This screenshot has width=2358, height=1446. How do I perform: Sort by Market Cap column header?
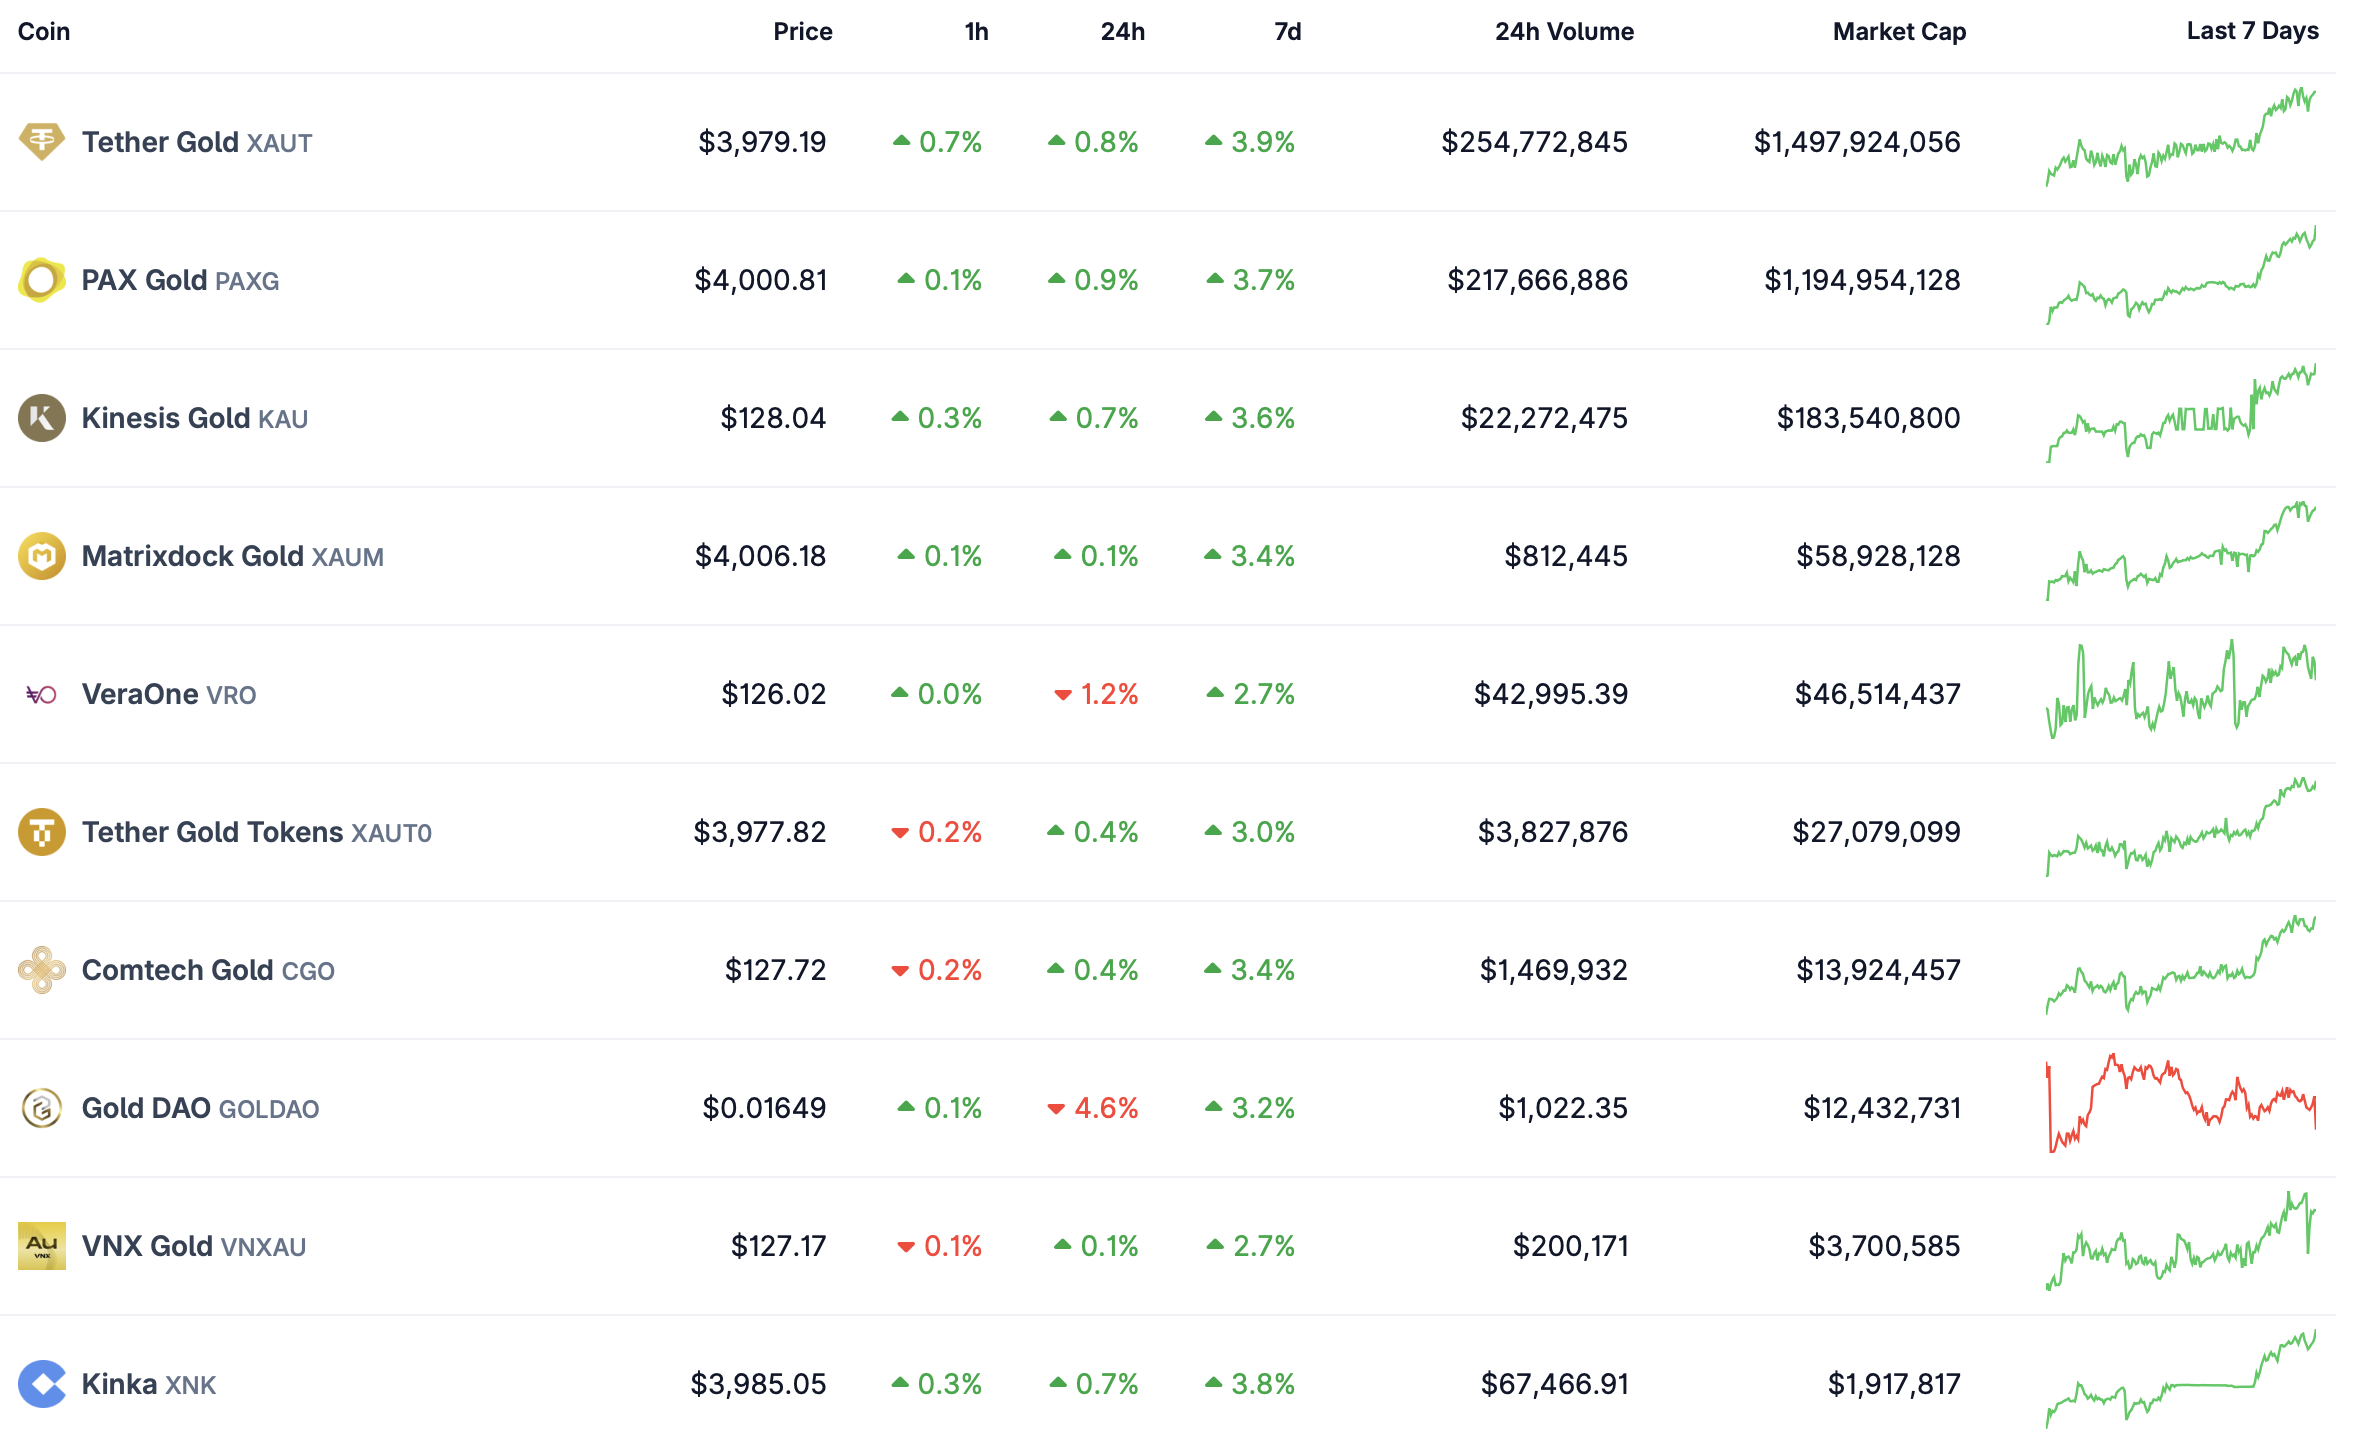click(1899, 32)
